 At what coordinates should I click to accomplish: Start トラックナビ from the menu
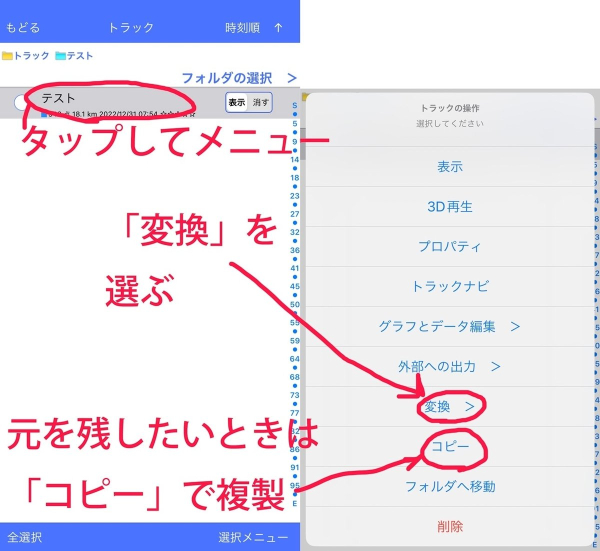point(449,286)
